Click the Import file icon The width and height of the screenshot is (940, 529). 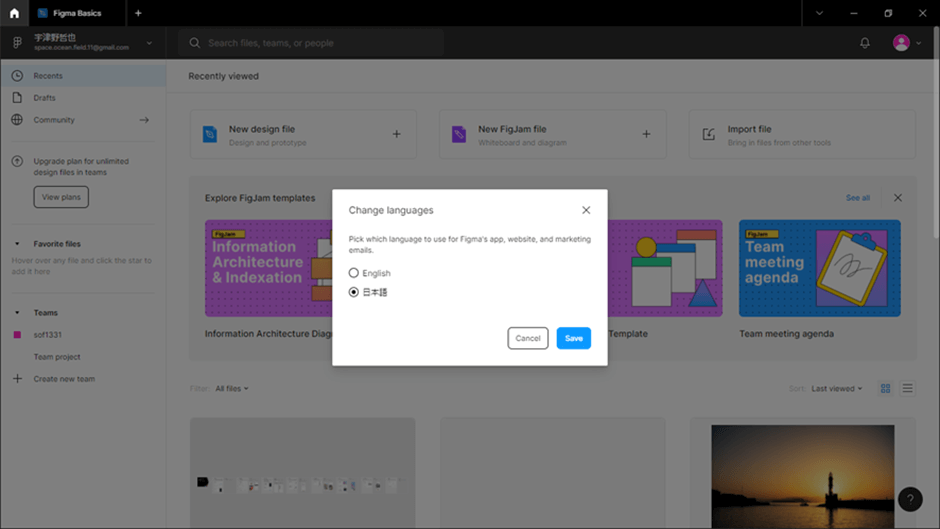click(708, 134)
